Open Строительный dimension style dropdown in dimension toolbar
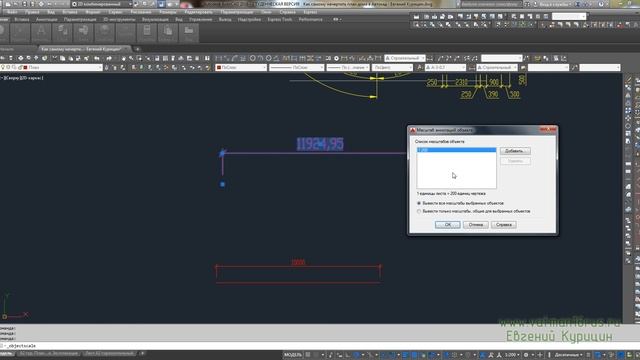Viewport: 640px width, 360px height. pos(405,58)
